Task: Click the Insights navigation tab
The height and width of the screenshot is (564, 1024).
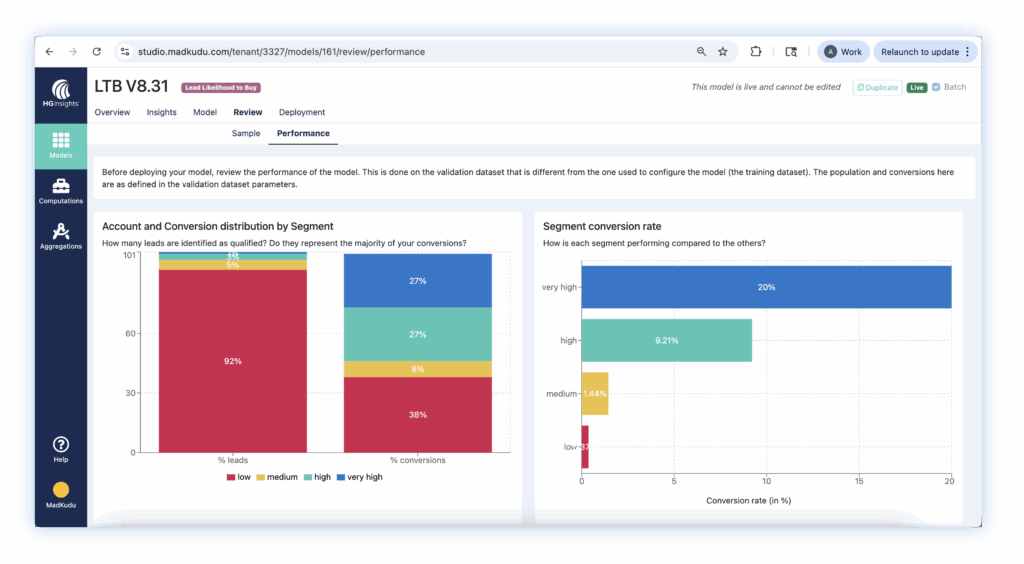Action: 161,112
